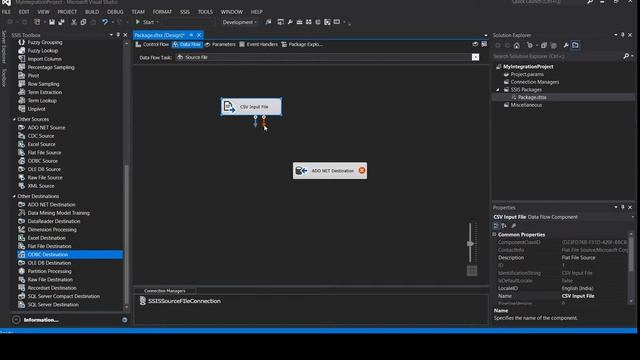Open the FILE menu
The width and height of the screenshot is (640, 360).
coord(6,12)
